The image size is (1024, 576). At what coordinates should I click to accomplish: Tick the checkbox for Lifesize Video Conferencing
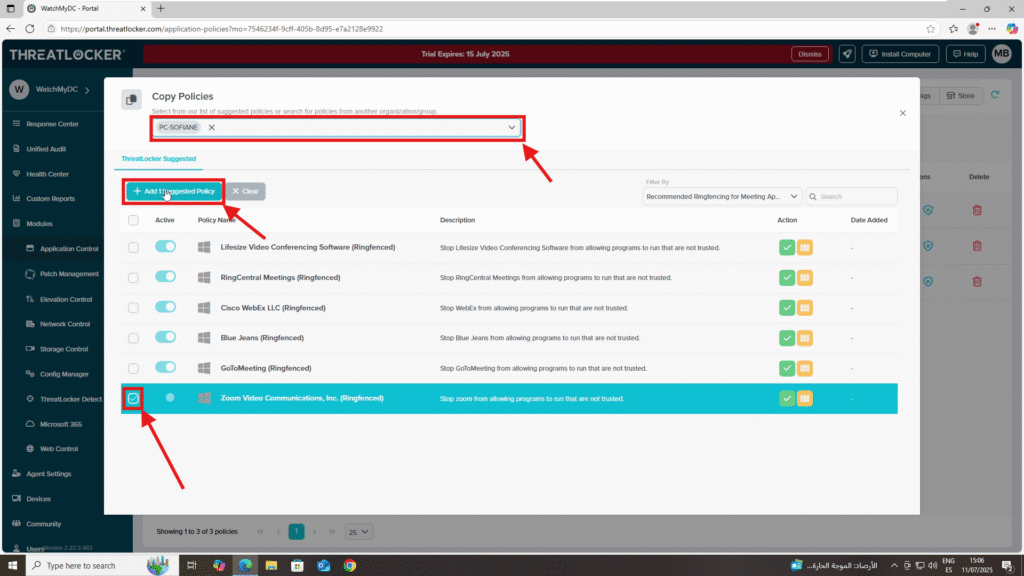point(133,248)
